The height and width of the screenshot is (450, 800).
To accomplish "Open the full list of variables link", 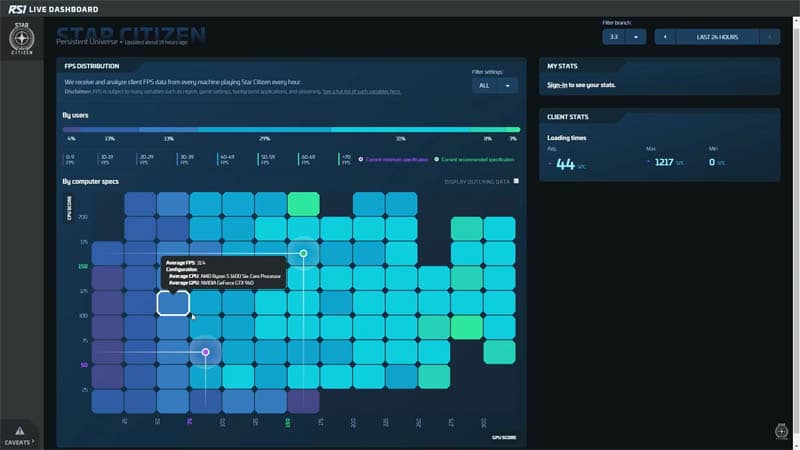I will point(362,92).
